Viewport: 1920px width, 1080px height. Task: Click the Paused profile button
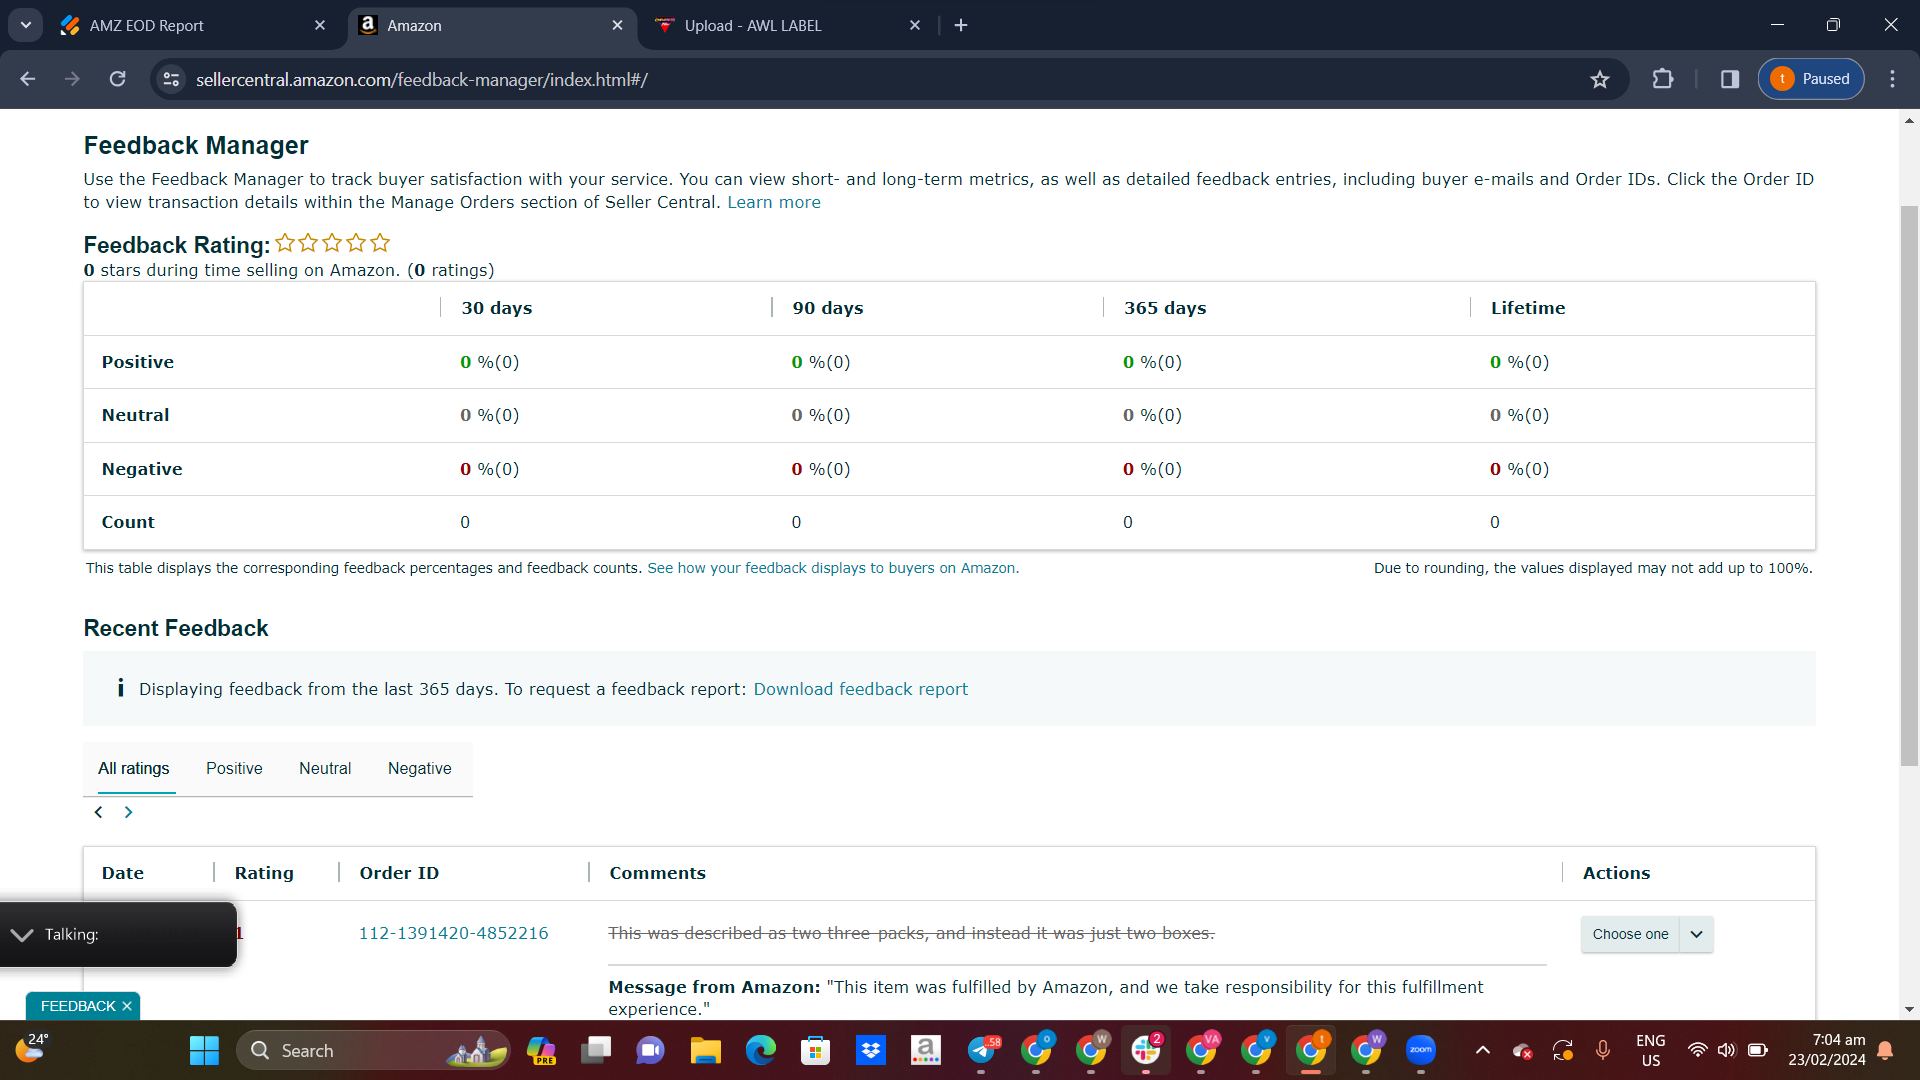(x=1811, y=79)
